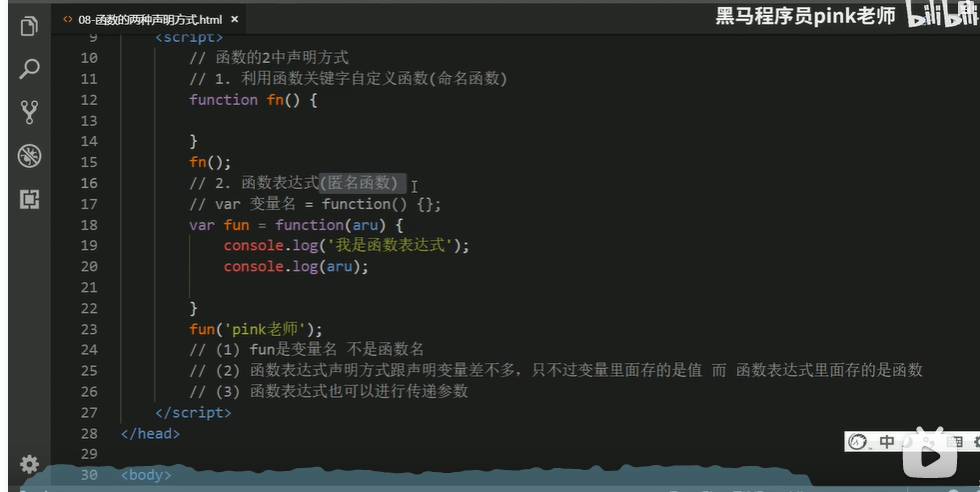This screenshot has width=980, height=492.
Task: Click 'console.log(aru);' on line 20
Action: click(296, 267)
